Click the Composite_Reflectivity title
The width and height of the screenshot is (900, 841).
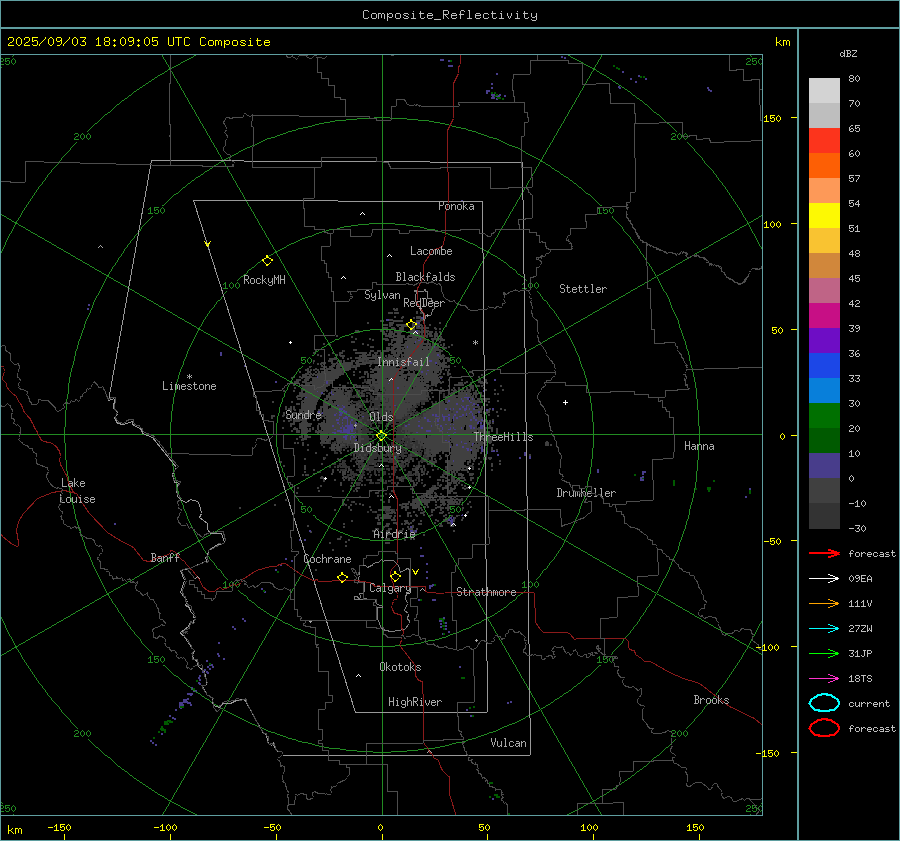[x=450, y=15]
